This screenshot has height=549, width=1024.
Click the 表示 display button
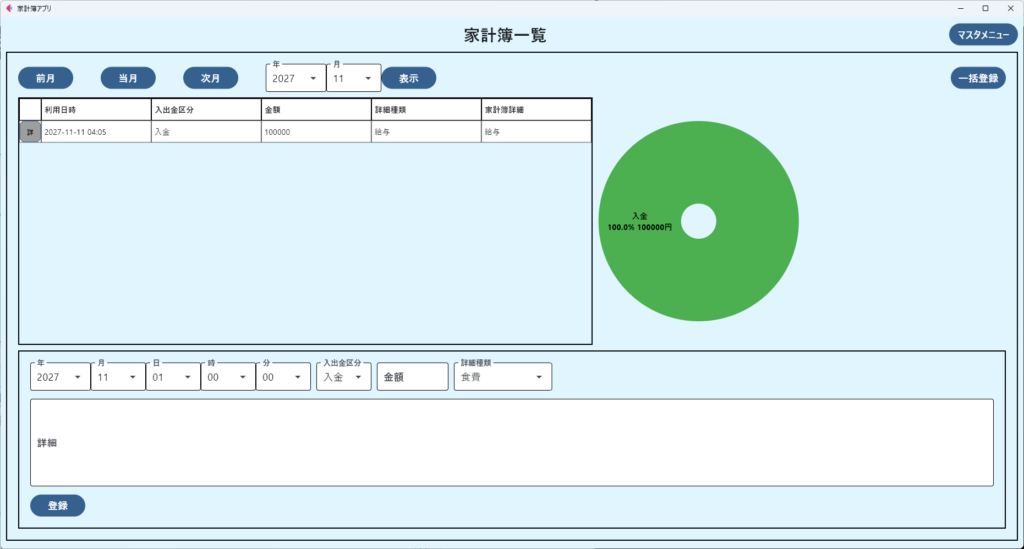coord(408,78)
